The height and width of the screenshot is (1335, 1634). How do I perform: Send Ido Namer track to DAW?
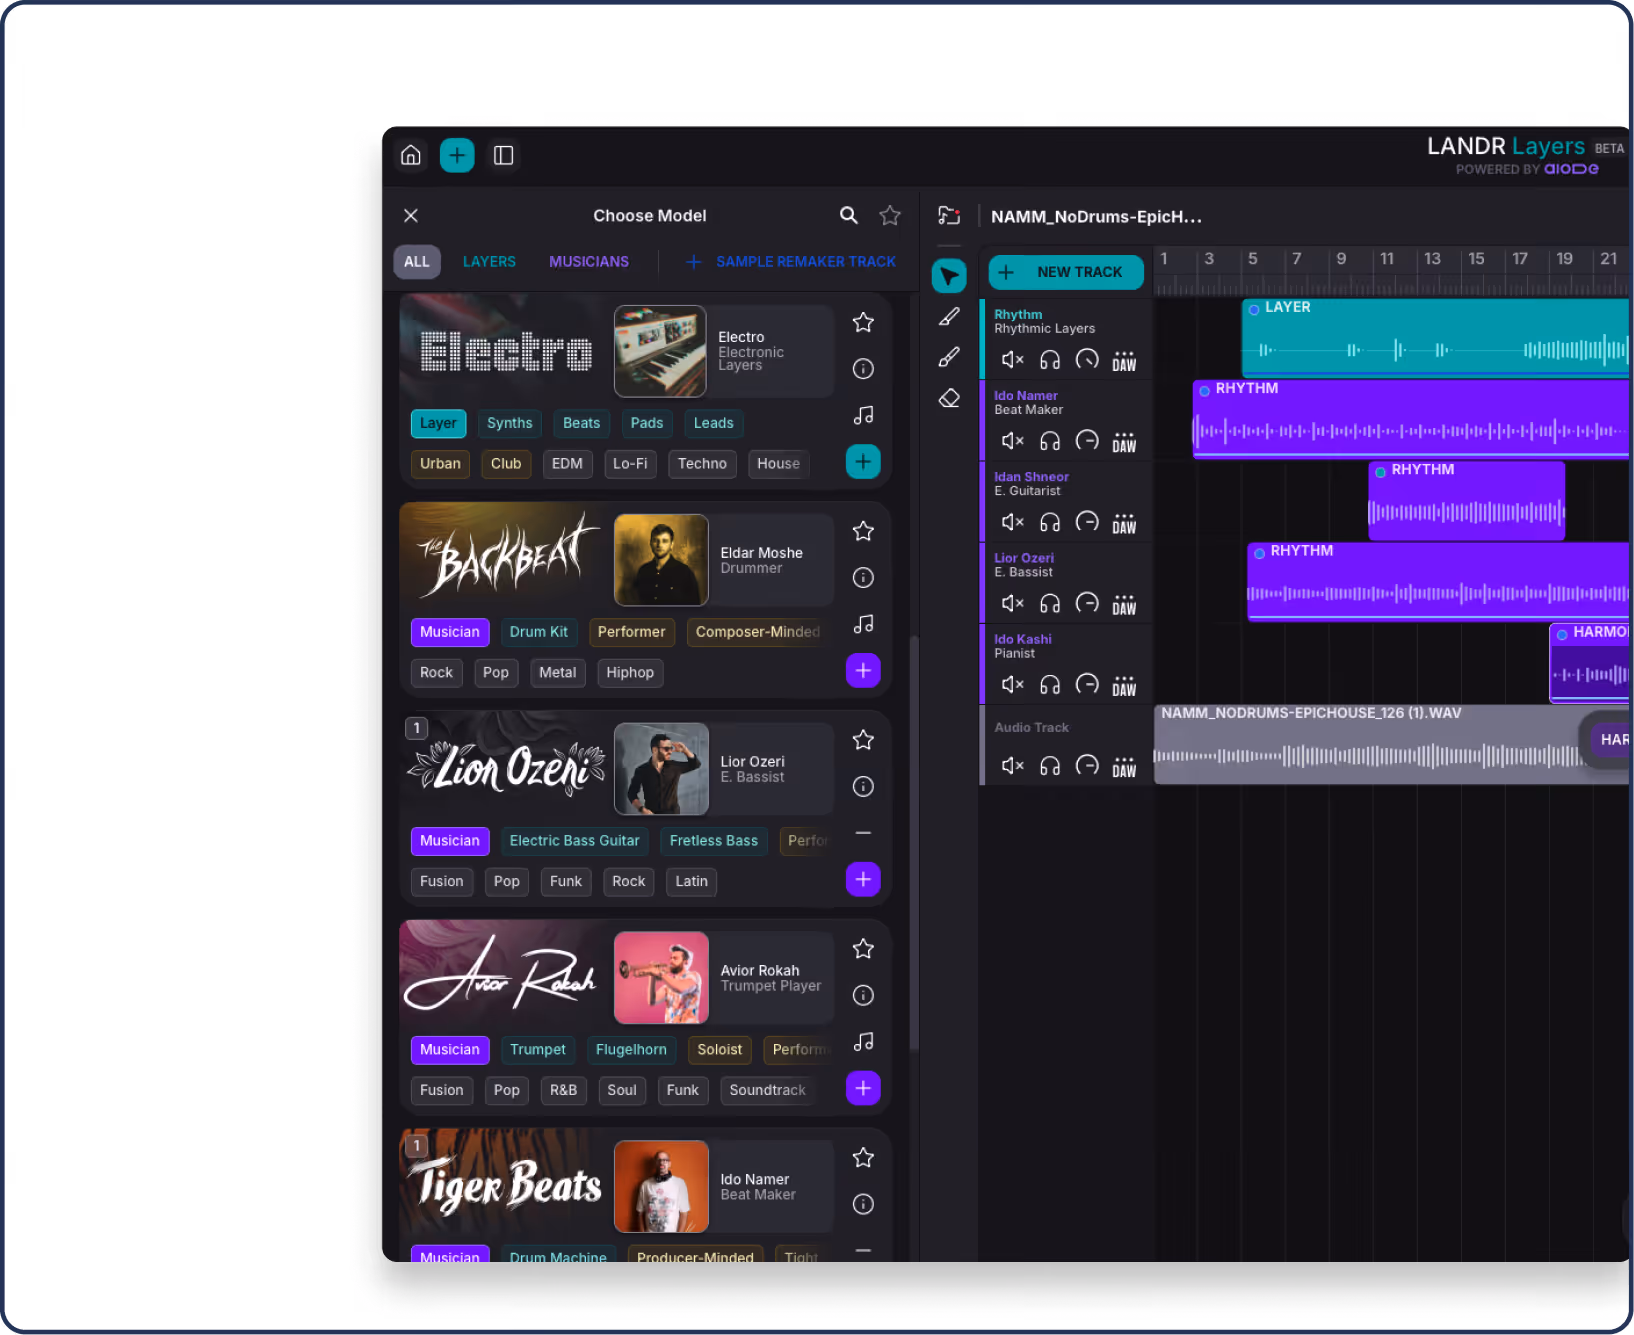[1124, 442]
